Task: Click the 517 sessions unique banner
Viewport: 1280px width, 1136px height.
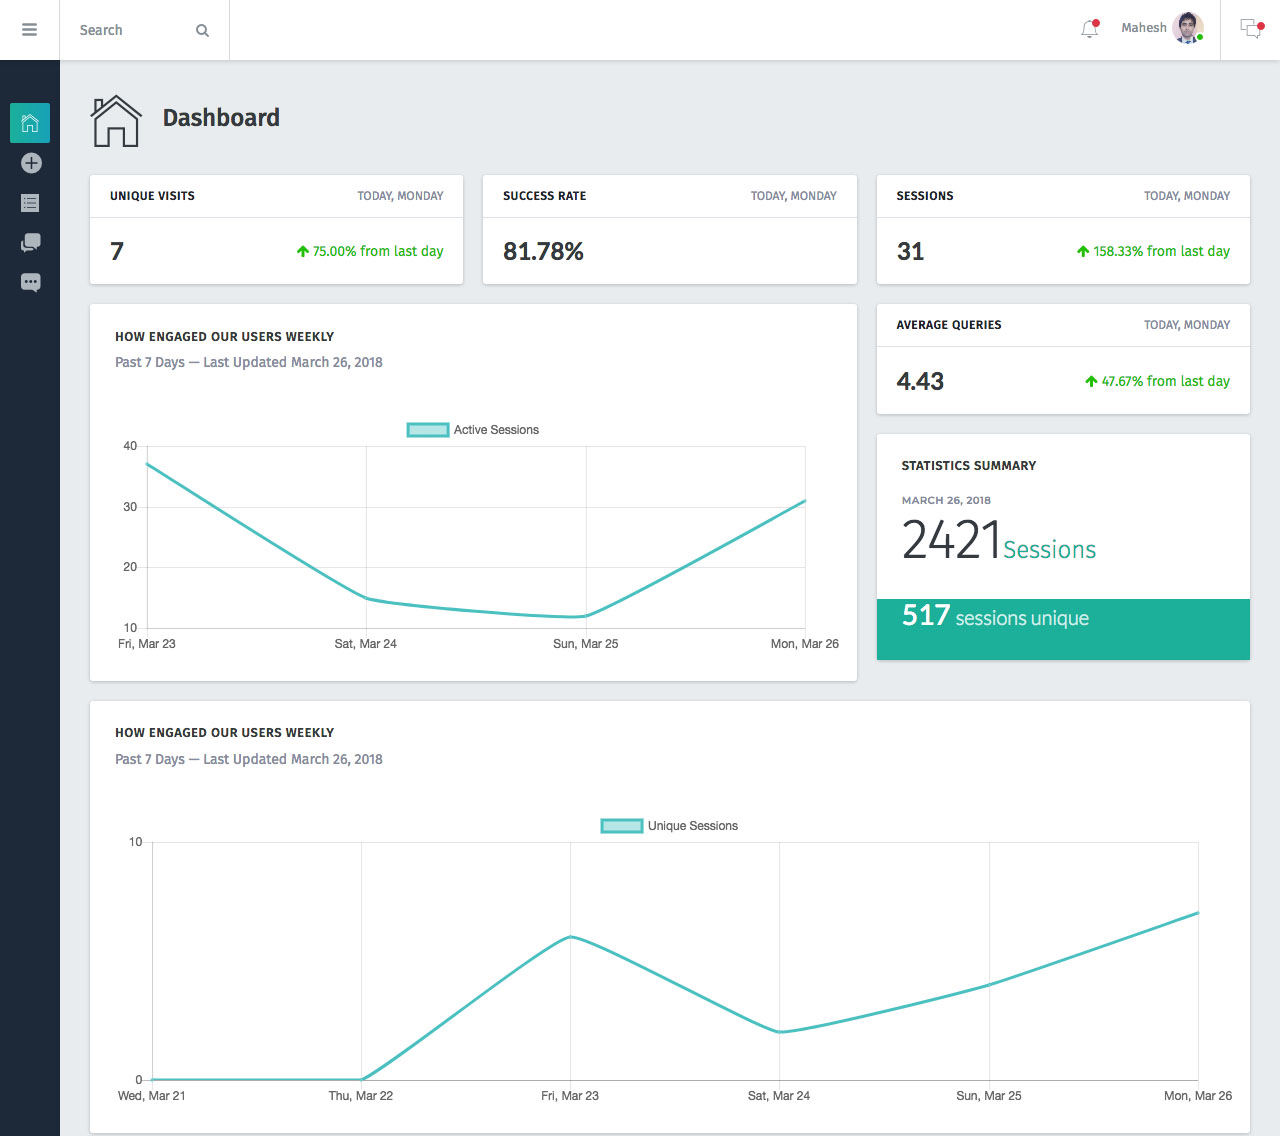Action: click(x=1063, y=629)
